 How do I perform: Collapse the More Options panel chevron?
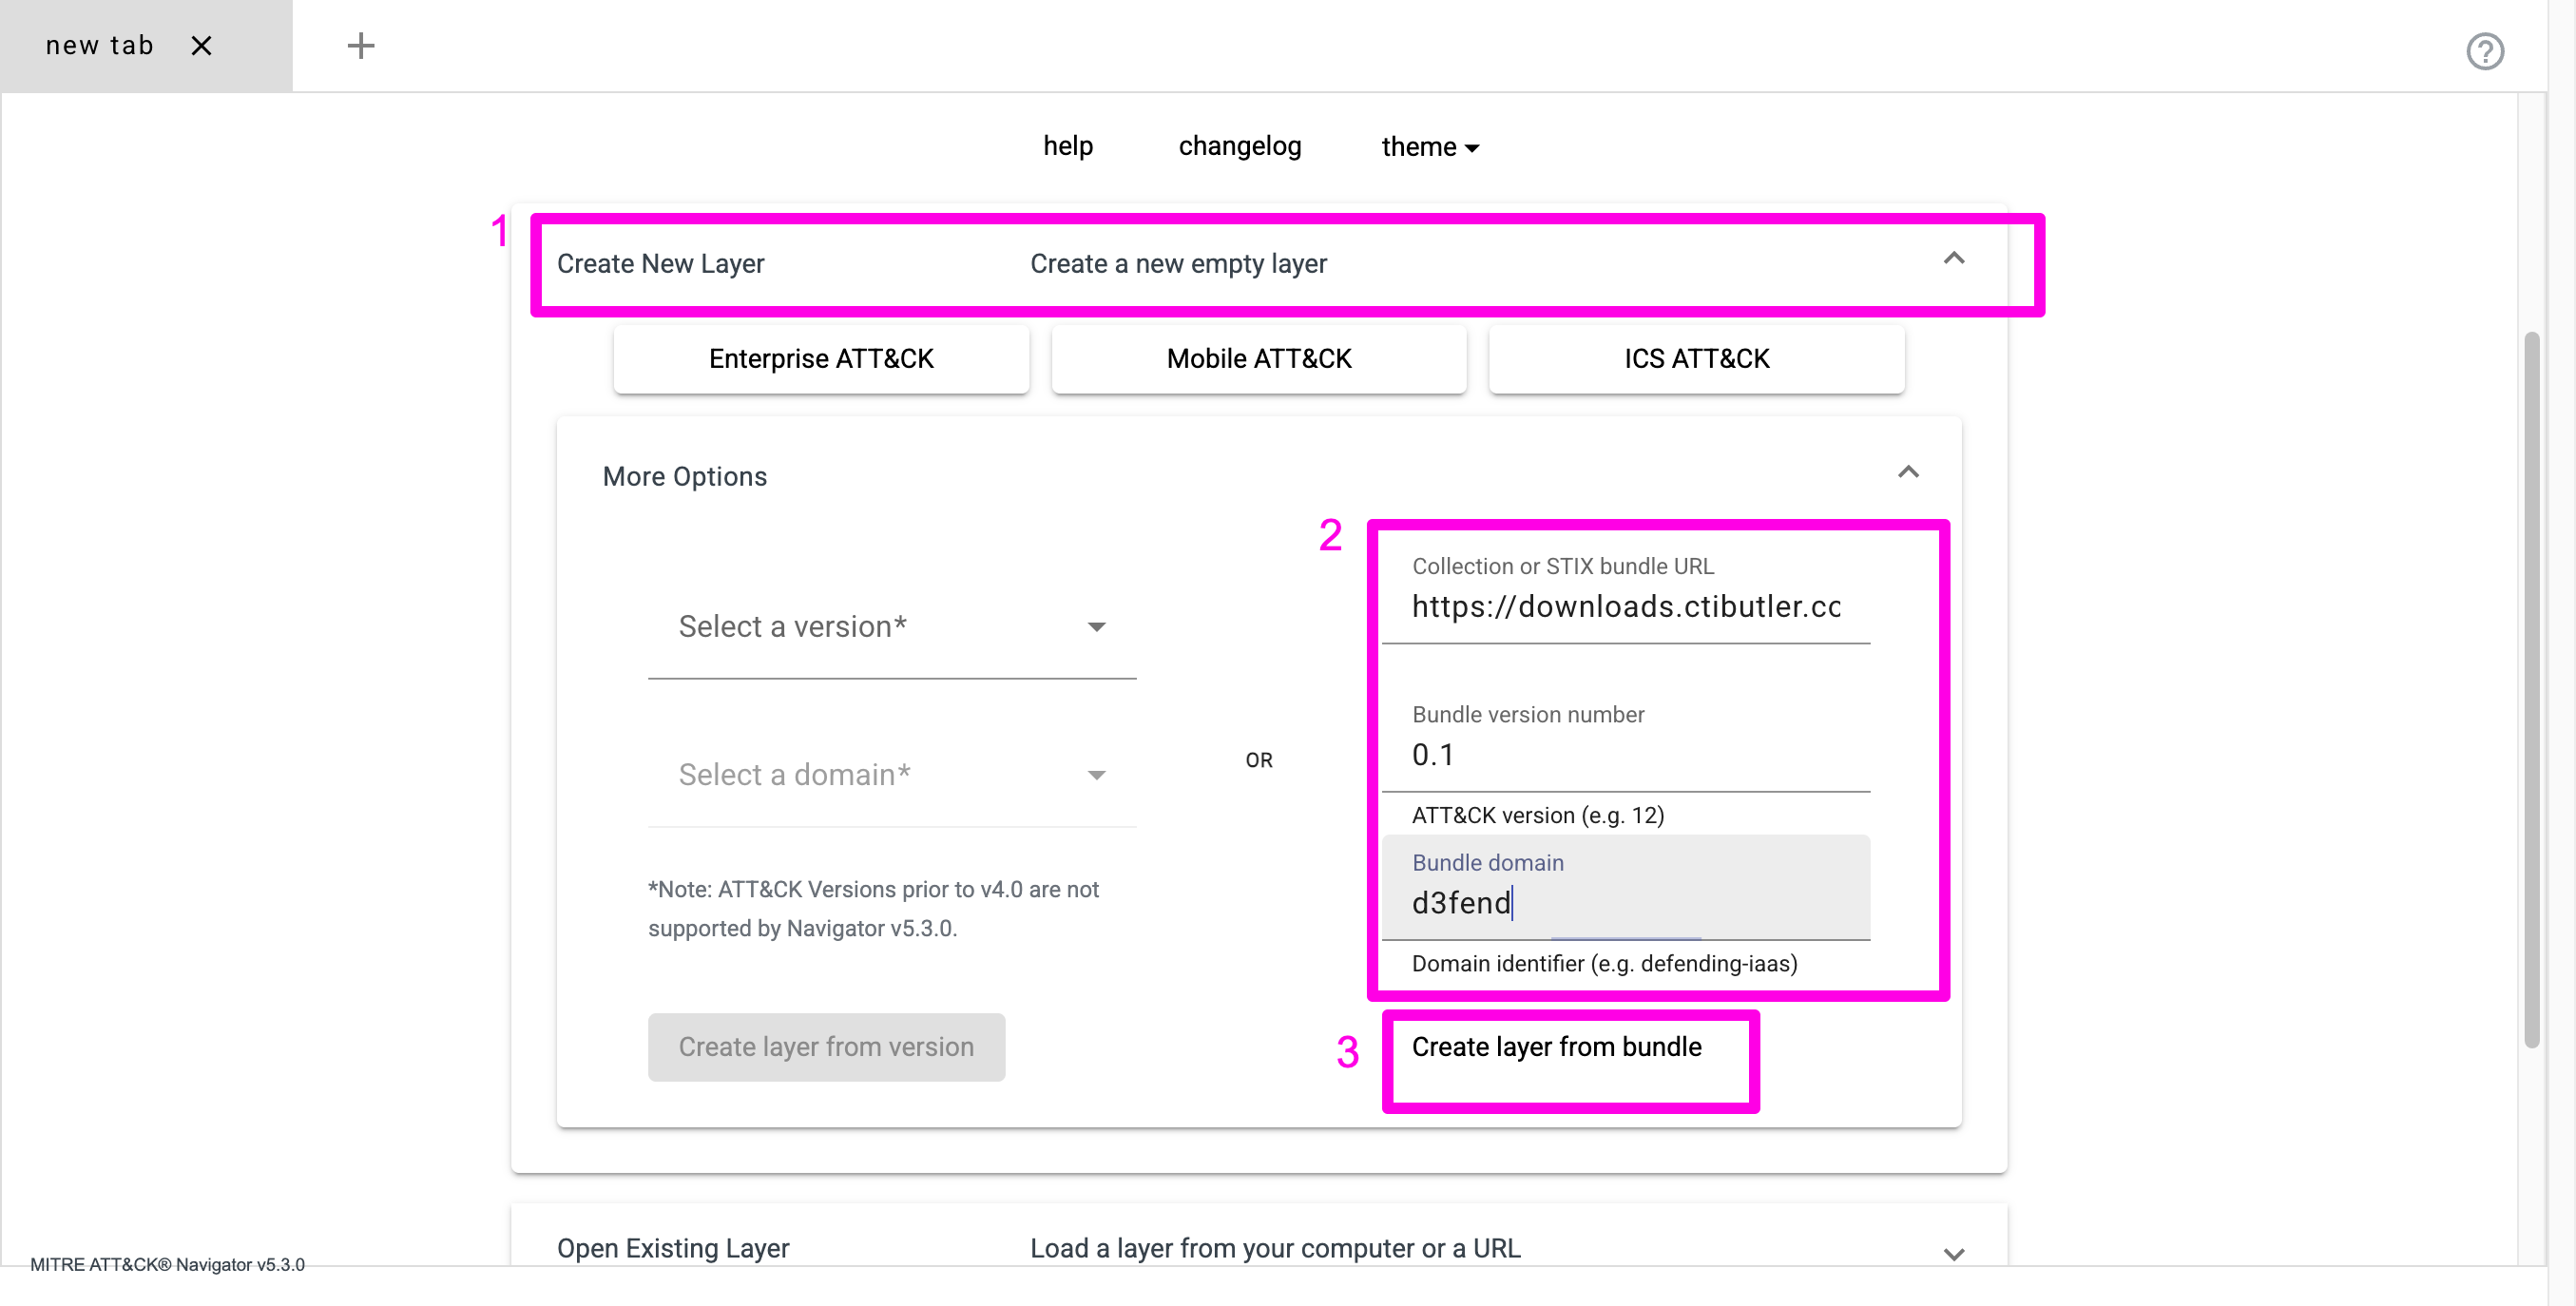pos(1907,472)
